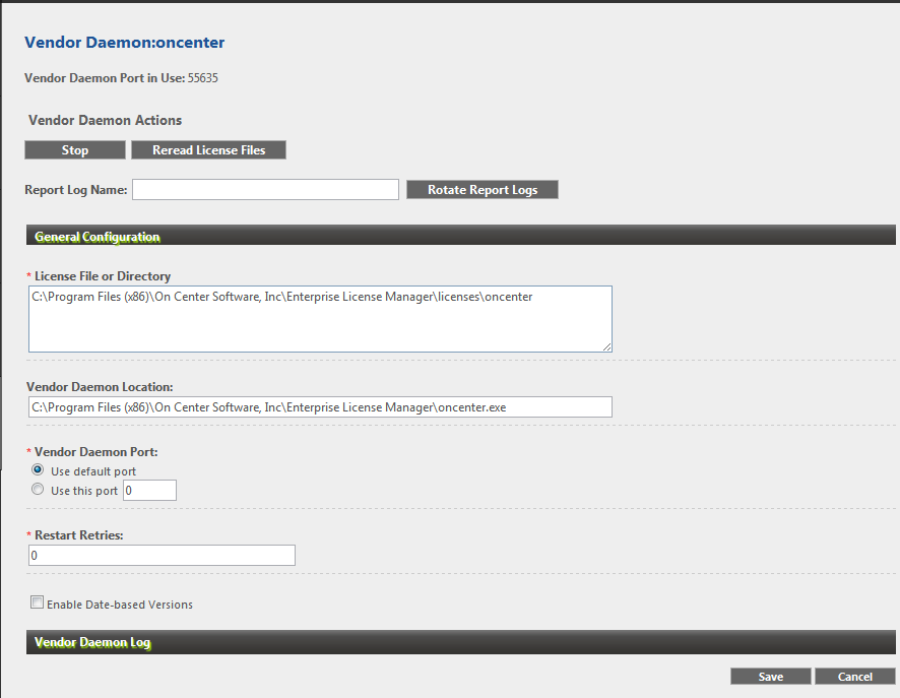The width and height of the screenshot is (900, 698).
Task: Click the Vendor Daemon Location label
Action: click(99, 387)
